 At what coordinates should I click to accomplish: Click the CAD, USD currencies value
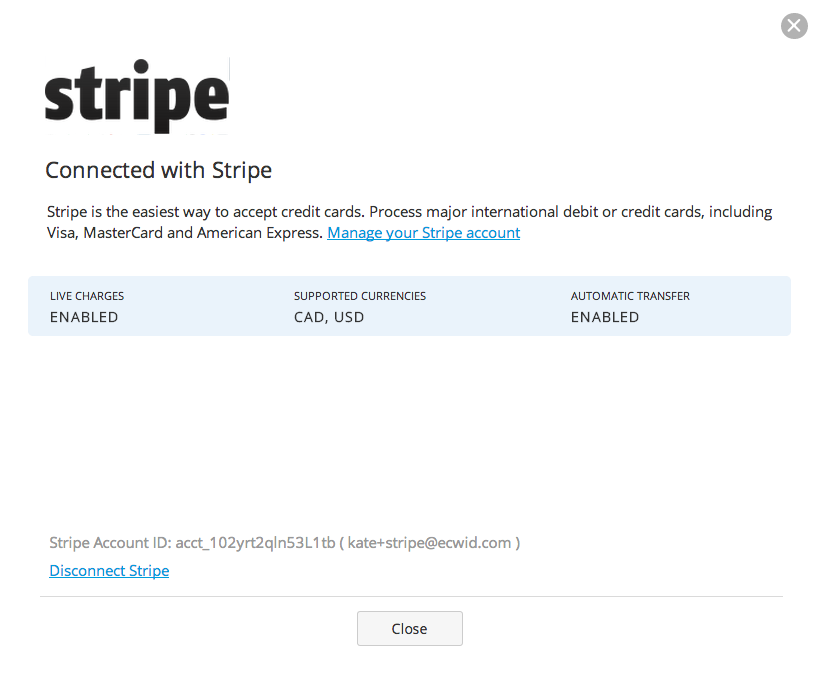point(329,317)
